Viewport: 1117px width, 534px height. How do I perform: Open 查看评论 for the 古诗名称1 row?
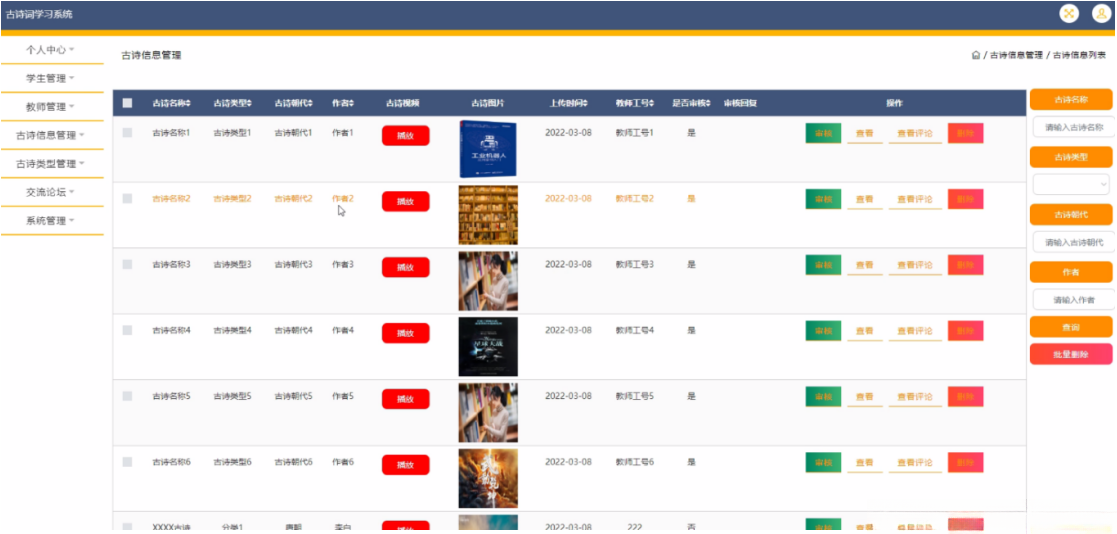tap(915, 133)
